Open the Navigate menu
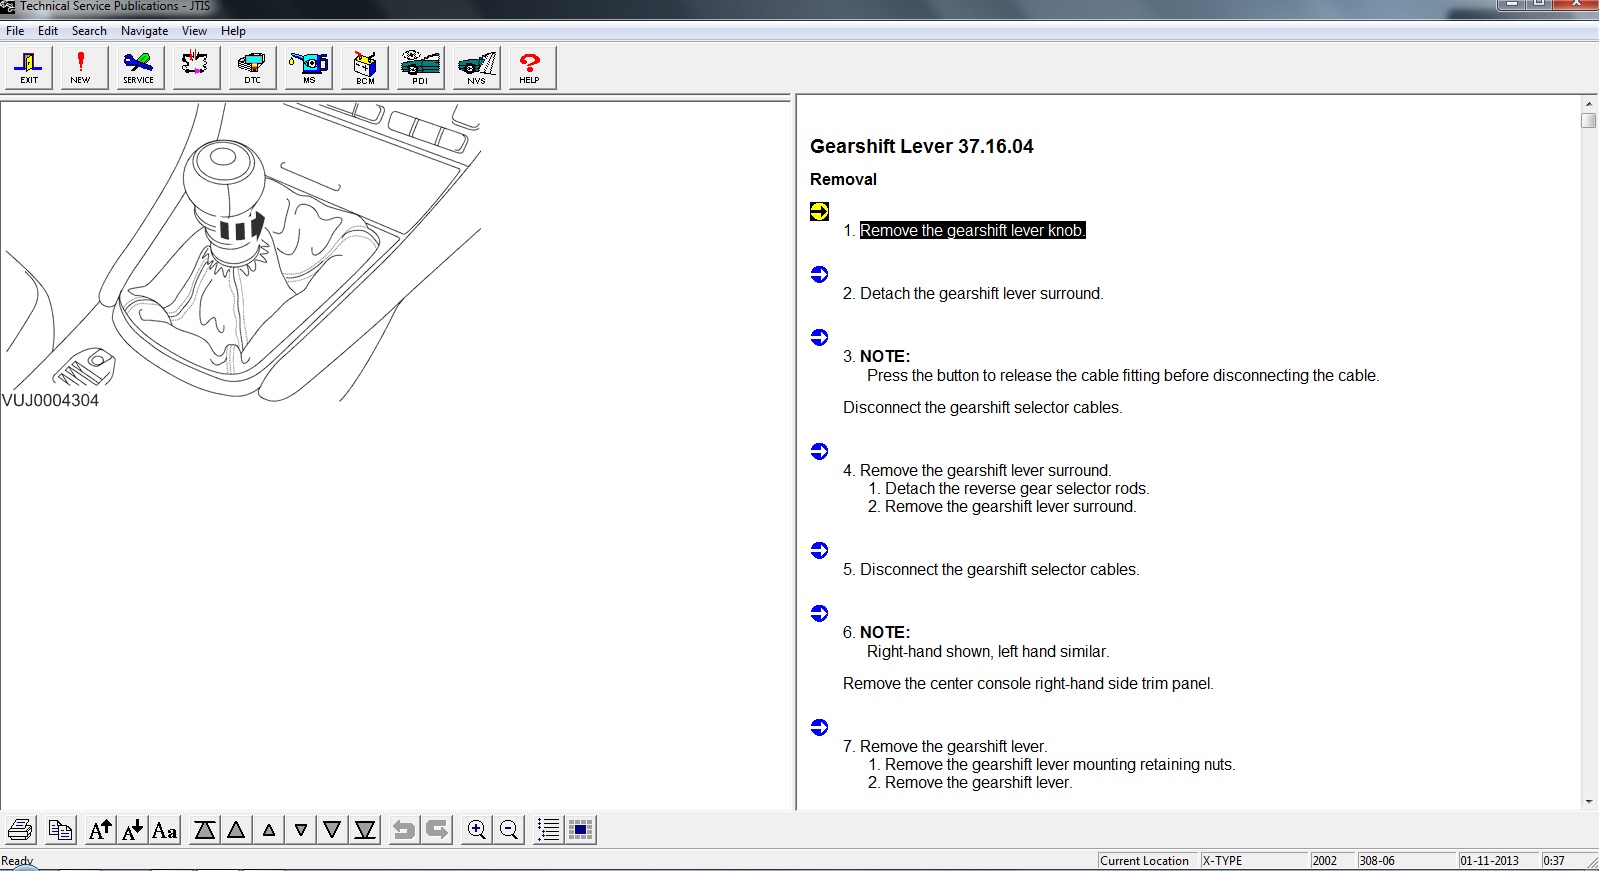 click(x=144, y=31)
